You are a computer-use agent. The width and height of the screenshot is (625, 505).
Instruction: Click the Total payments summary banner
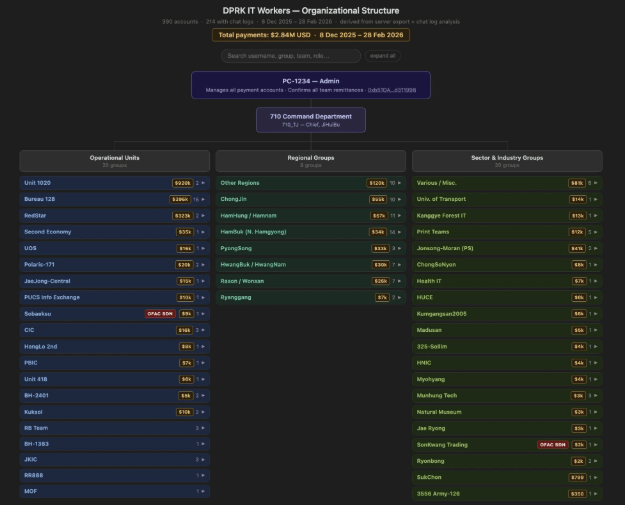coord(311,35)
